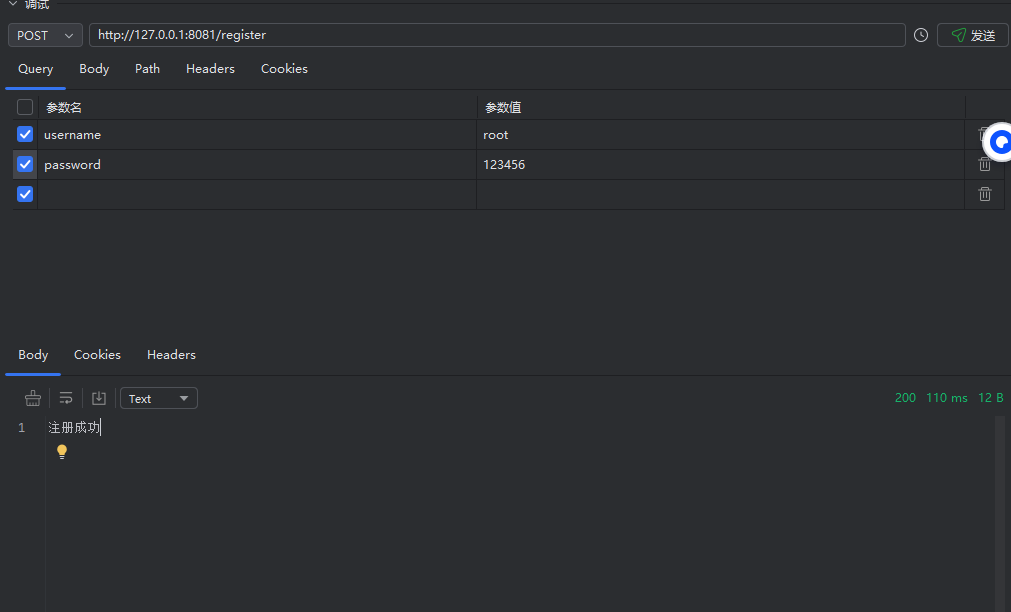The image size is (1011, 612).
Task: Click the 发送 send button
Action: pos(972,35)
